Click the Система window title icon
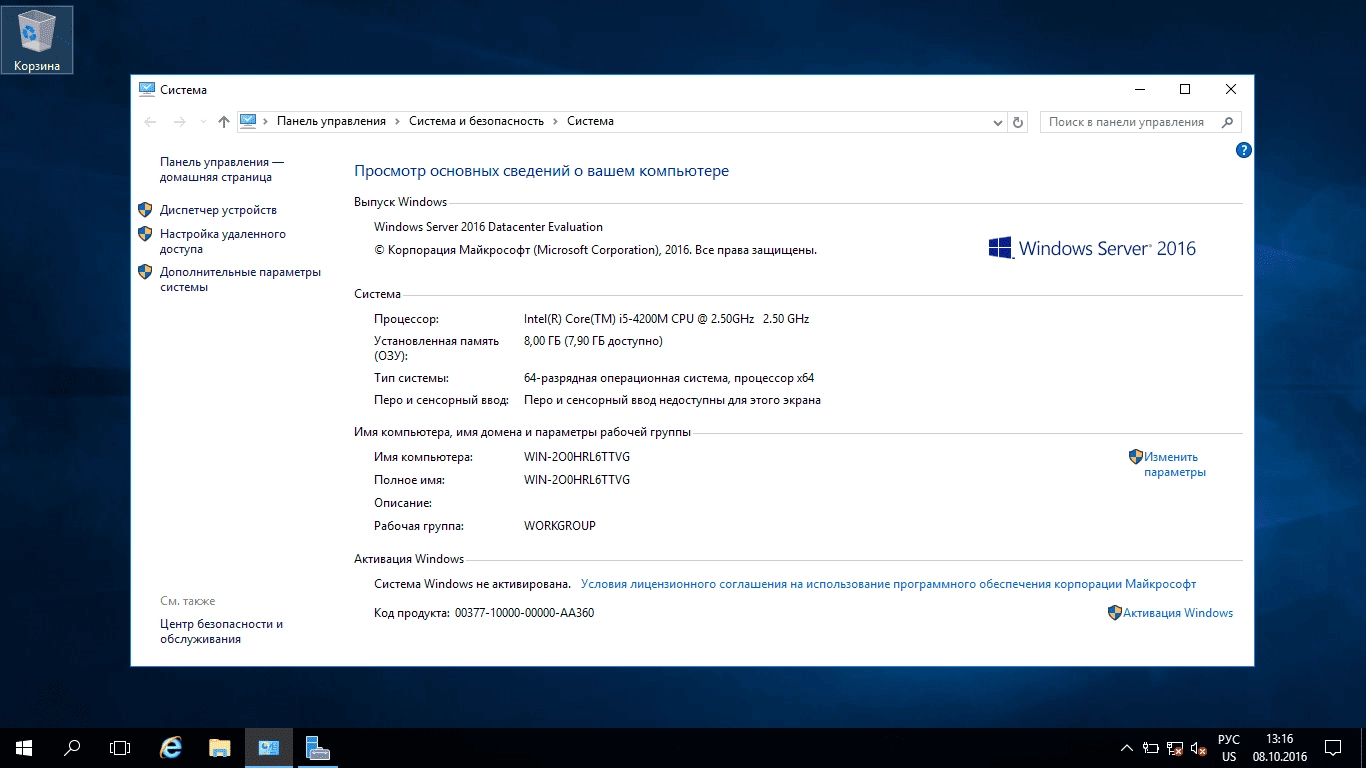The width and height of the screenshot is (1366, 768). point(147,89)
